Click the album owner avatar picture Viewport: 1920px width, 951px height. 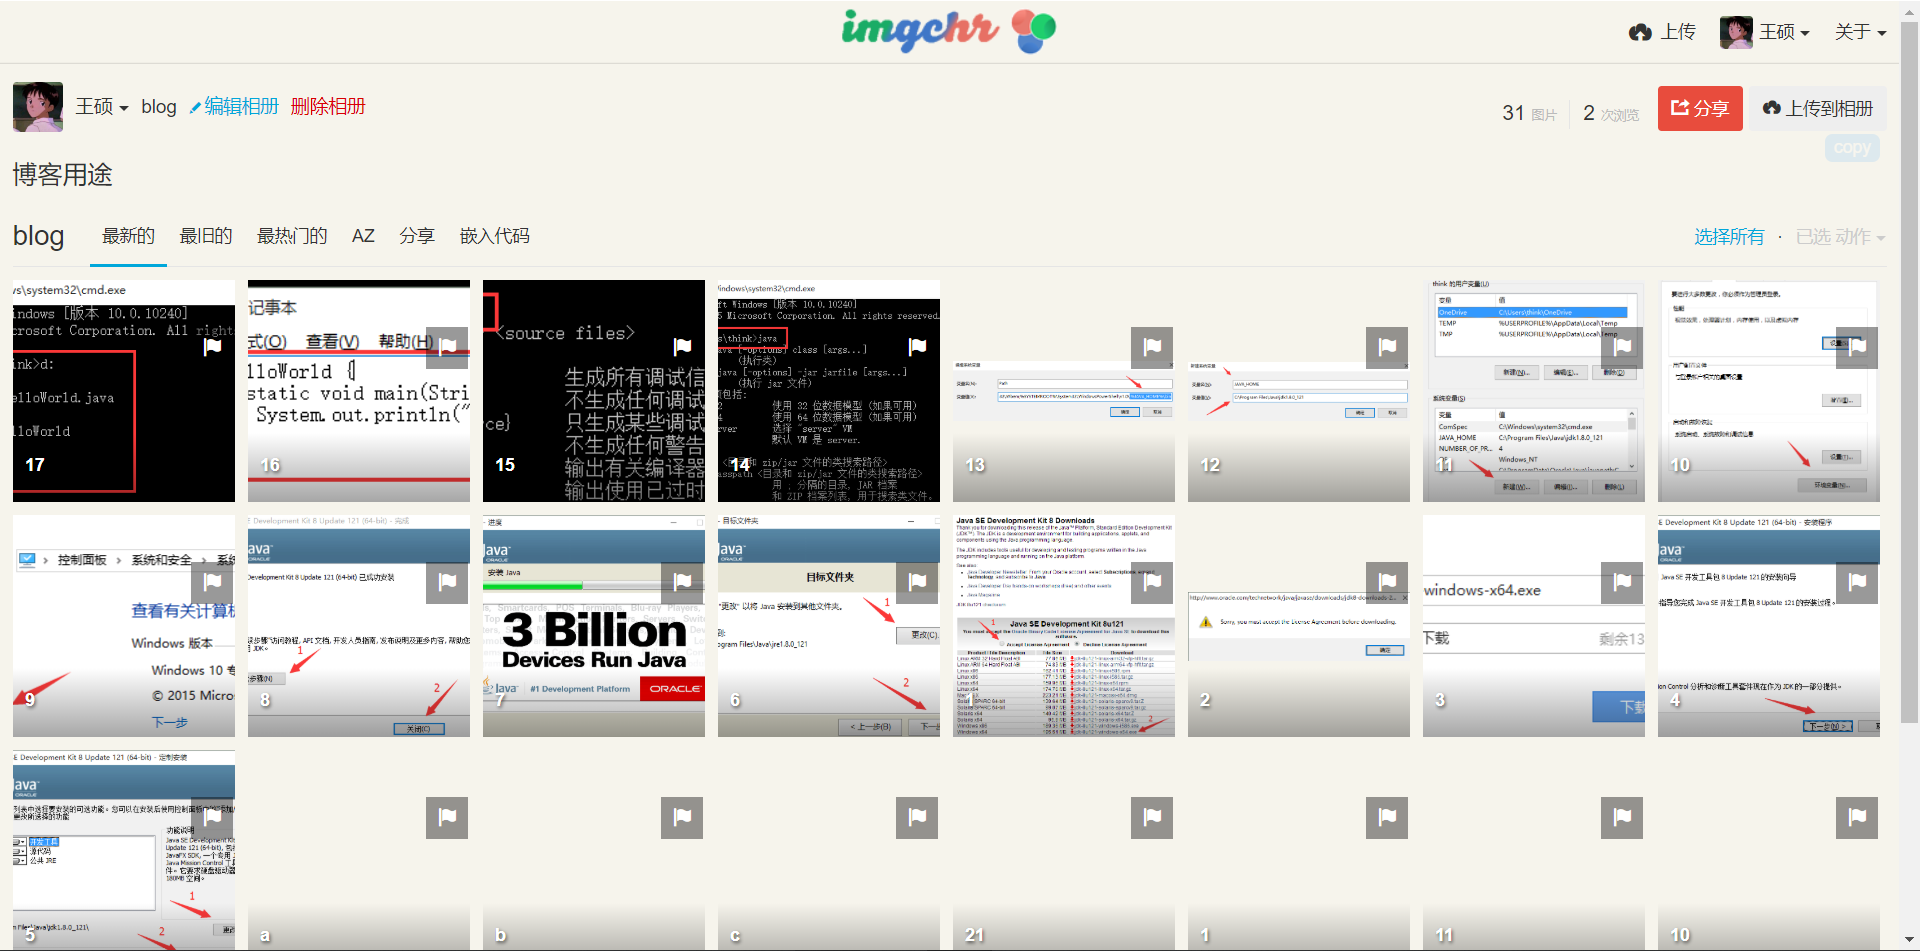tap(38, 107)
